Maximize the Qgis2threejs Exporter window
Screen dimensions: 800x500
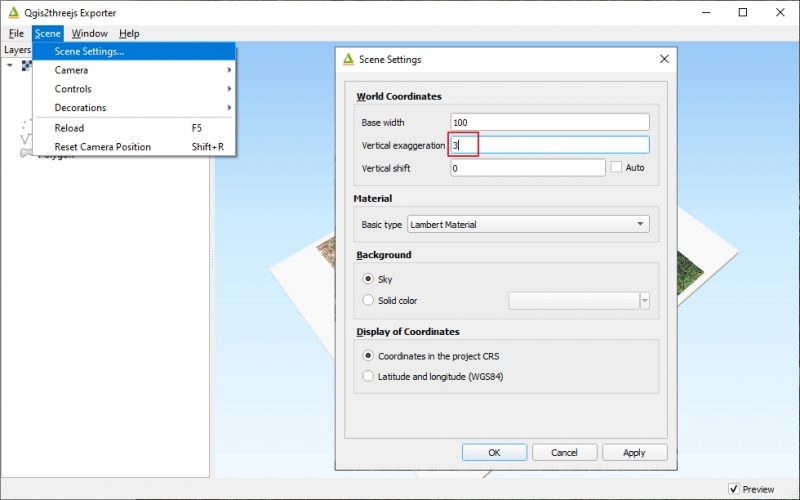click(743, 12)
